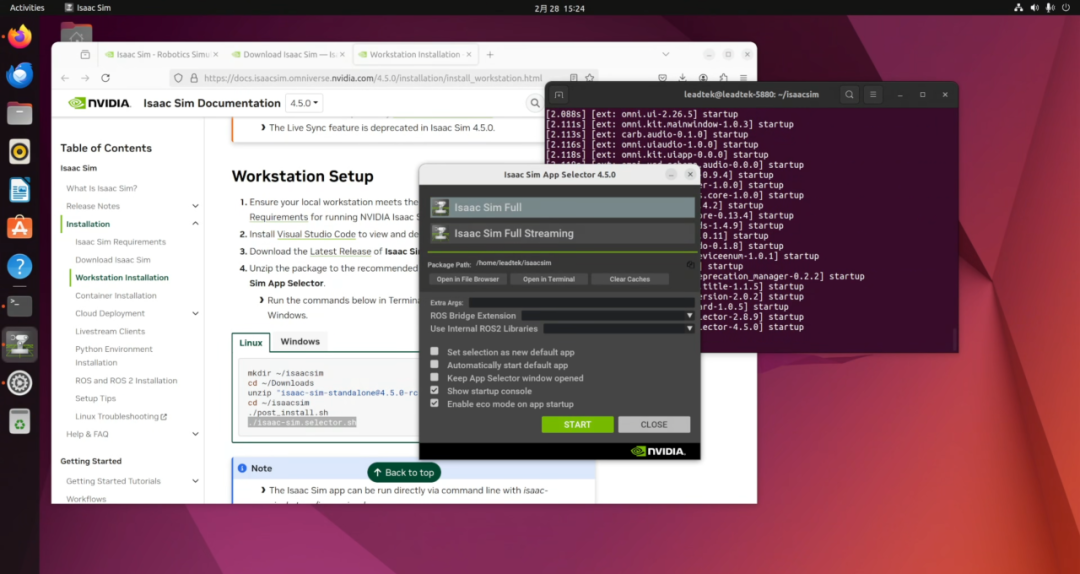Uncheck Show startup console

pyautogui.click(x=434, y=391)
